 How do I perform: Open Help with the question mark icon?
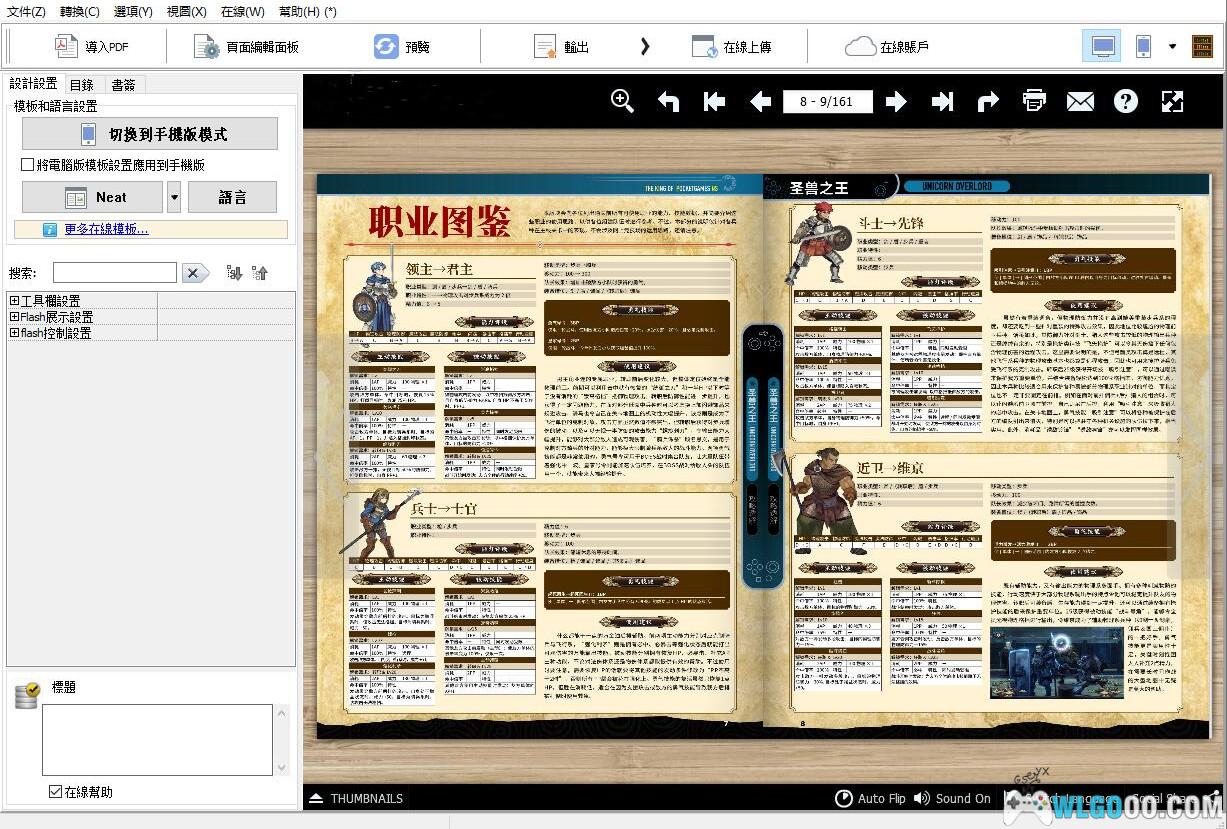click(x=1126, y=100)
